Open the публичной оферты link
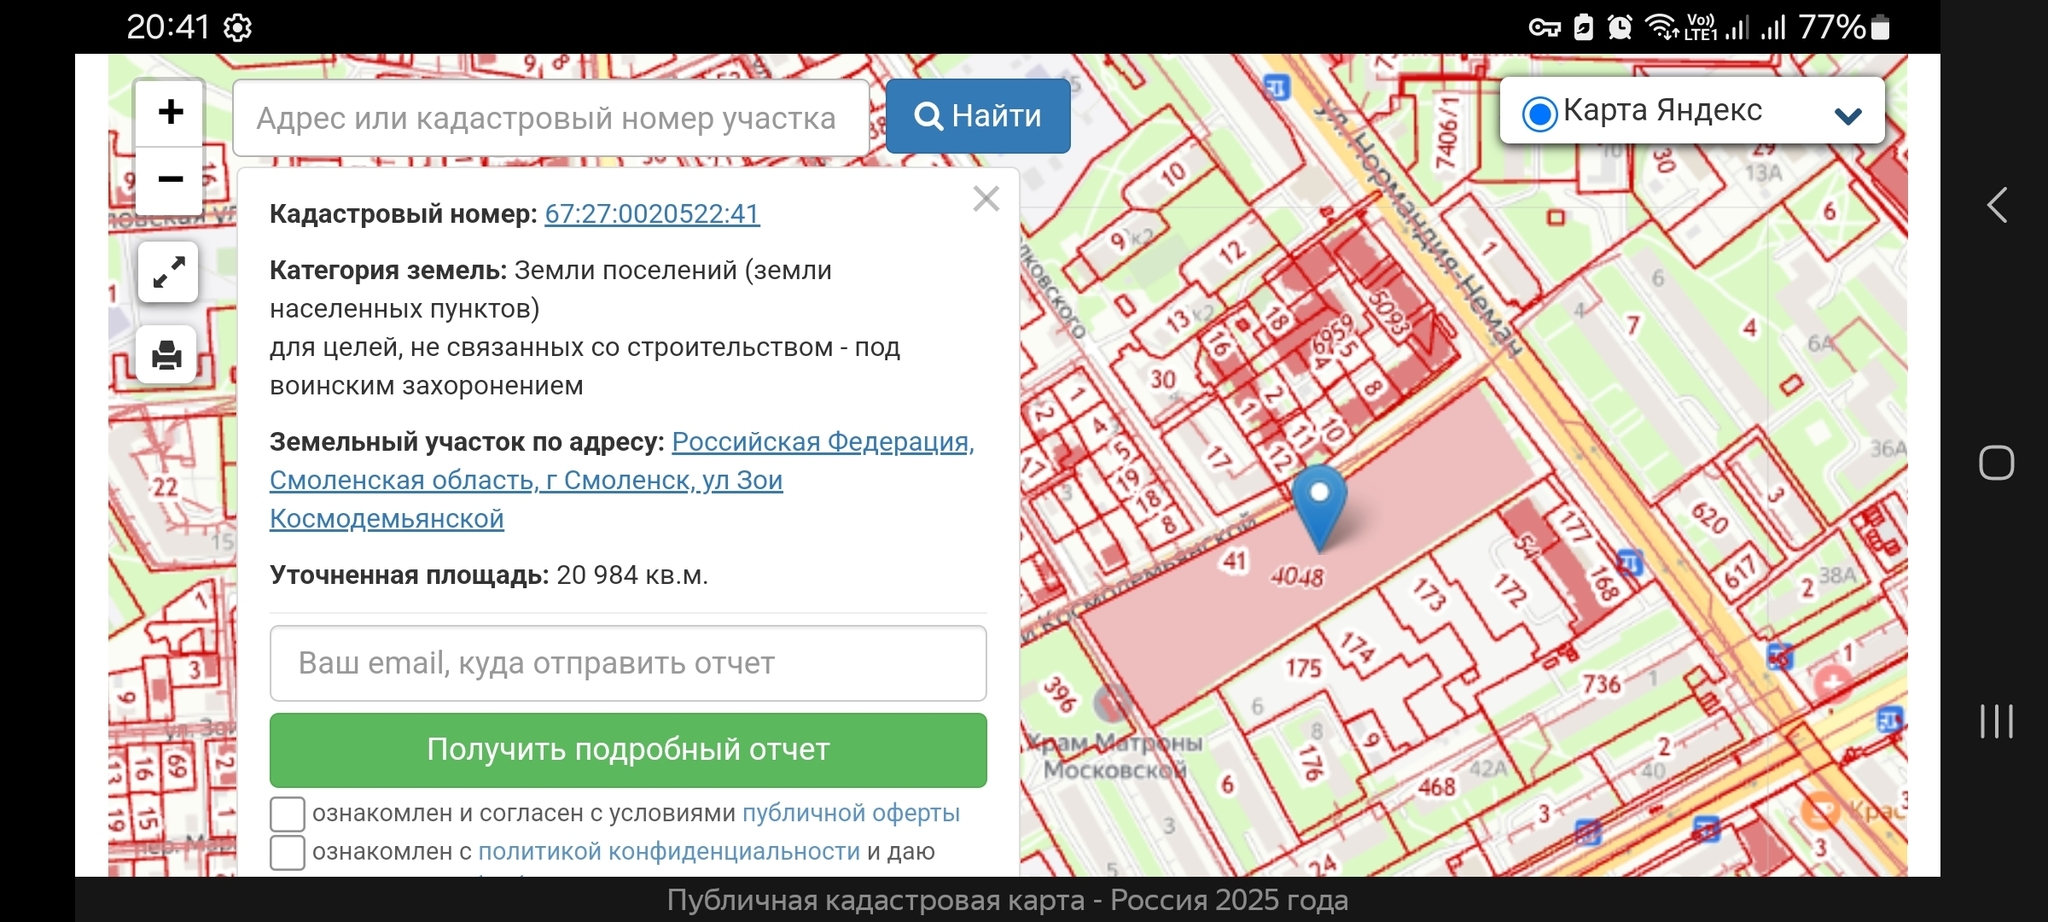 point(850,813)
